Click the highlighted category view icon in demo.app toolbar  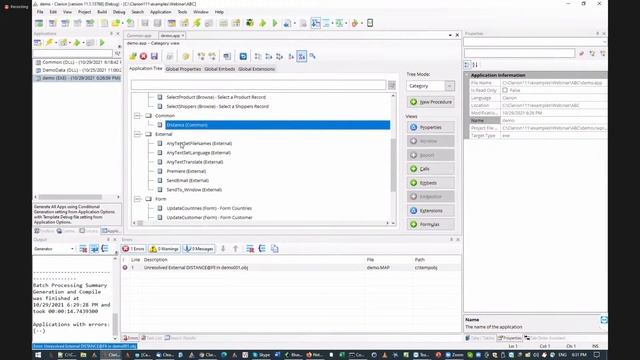tap(302, 56)
